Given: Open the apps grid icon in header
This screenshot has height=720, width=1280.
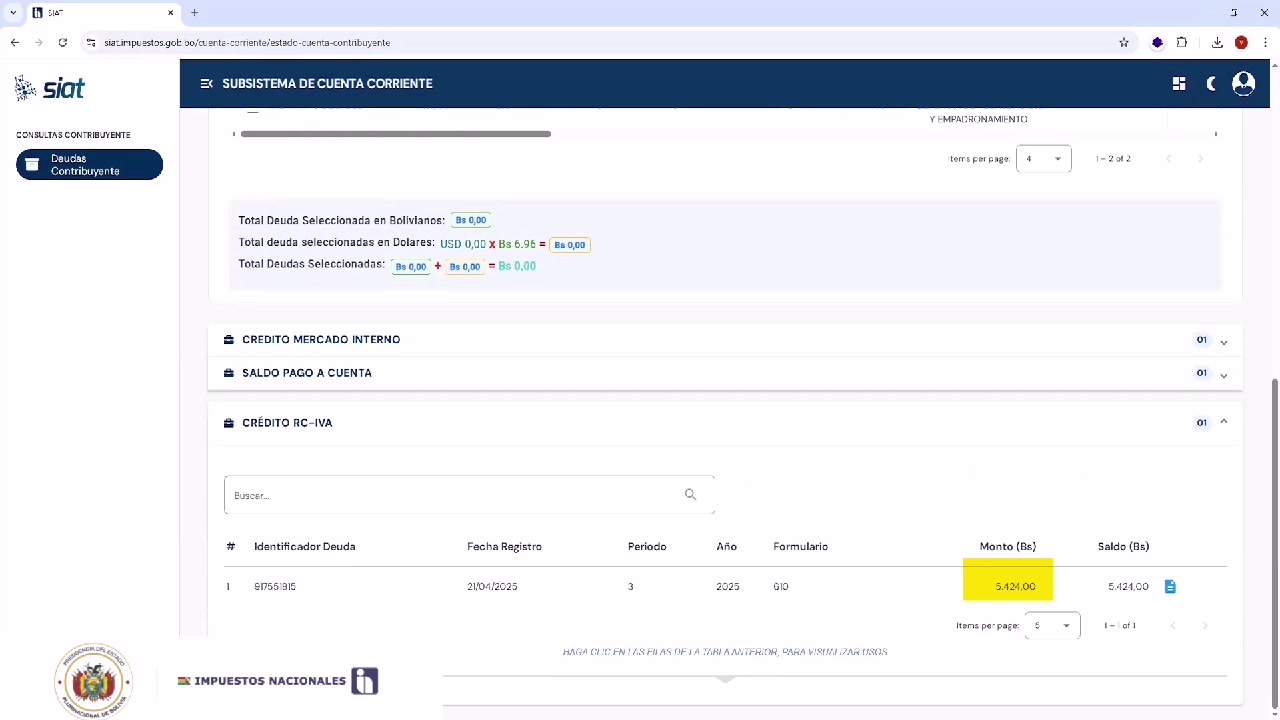Looking at the screenshot, I should coord(1179,84).
